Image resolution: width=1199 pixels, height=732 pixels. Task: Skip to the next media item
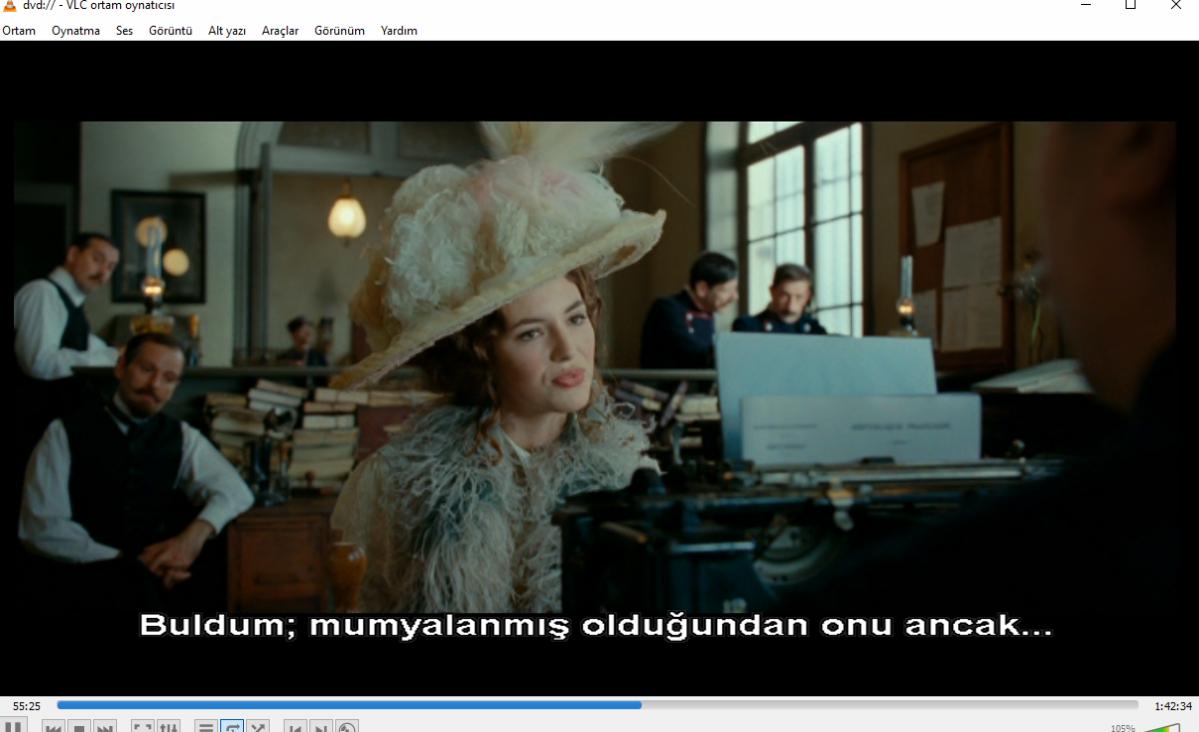[105, 727]
